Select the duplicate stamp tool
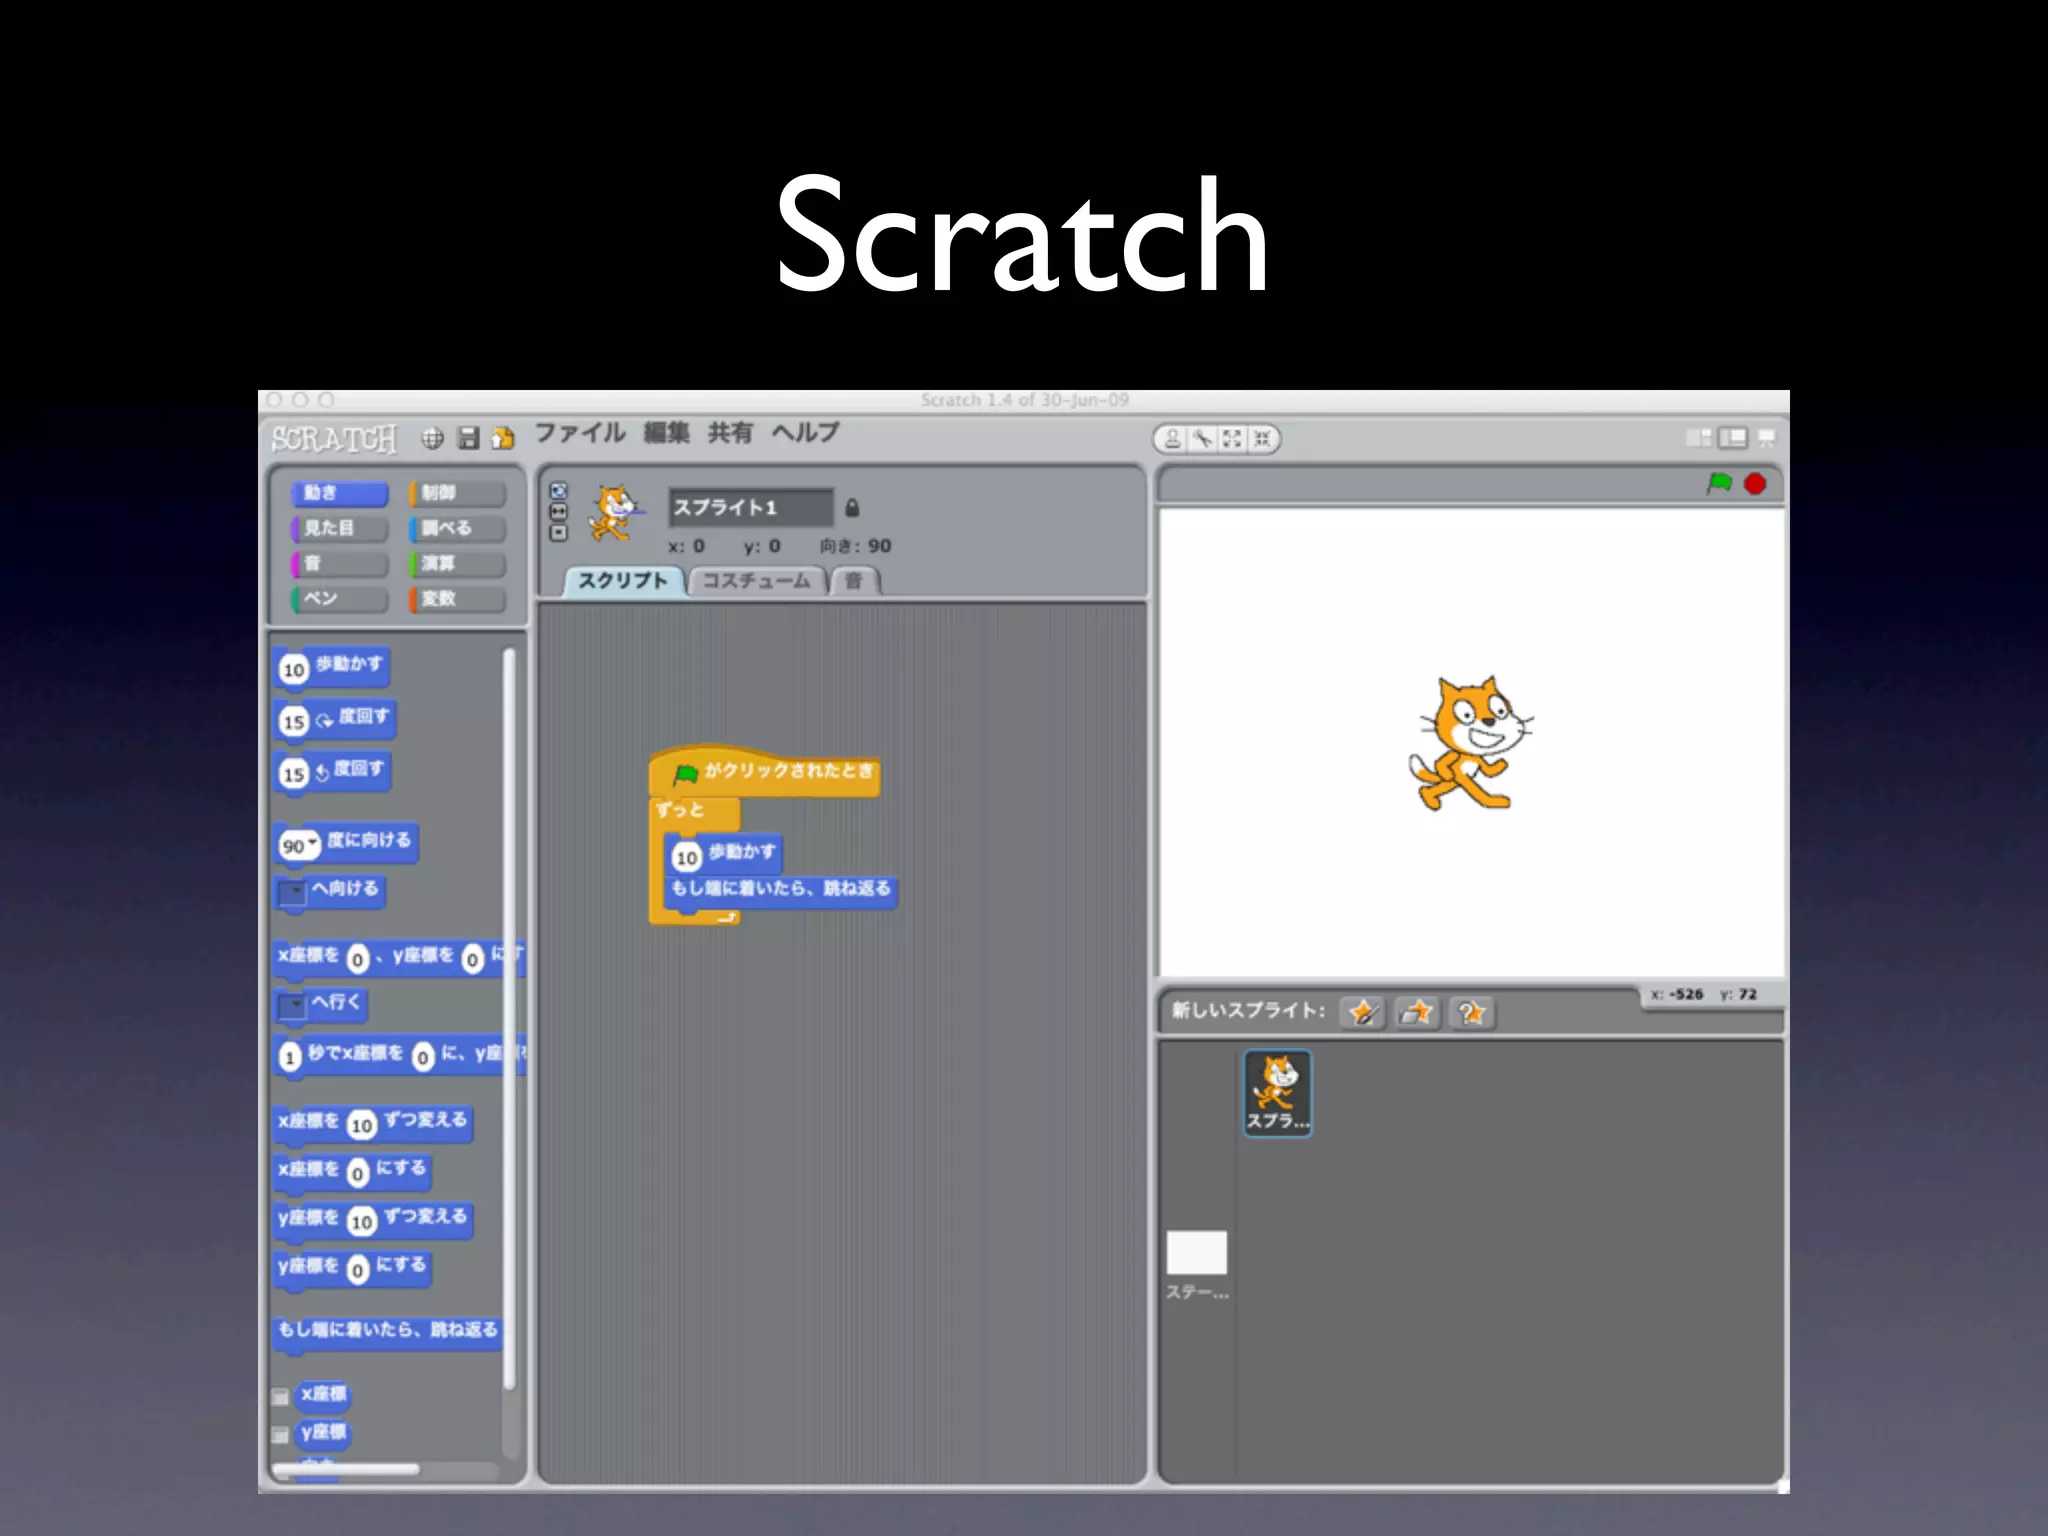Image resolution: width=2048 pixels, height=1536 pixels. click(1173, 439)
